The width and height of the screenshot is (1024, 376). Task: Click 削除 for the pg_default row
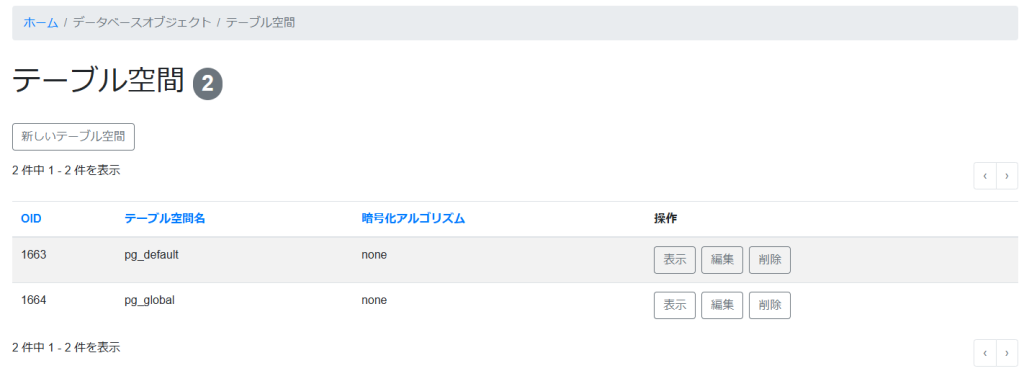coord(770,260)
